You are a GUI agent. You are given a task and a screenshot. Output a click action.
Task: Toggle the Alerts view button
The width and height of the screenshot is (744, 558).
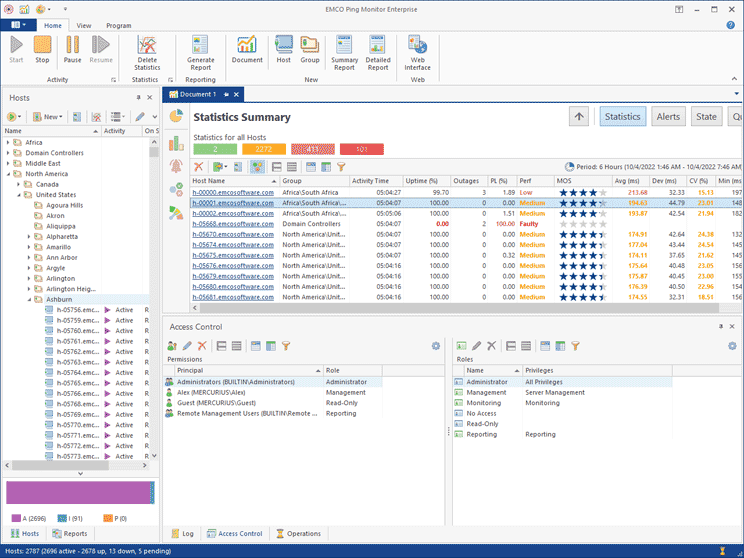(x=668, y=117)
